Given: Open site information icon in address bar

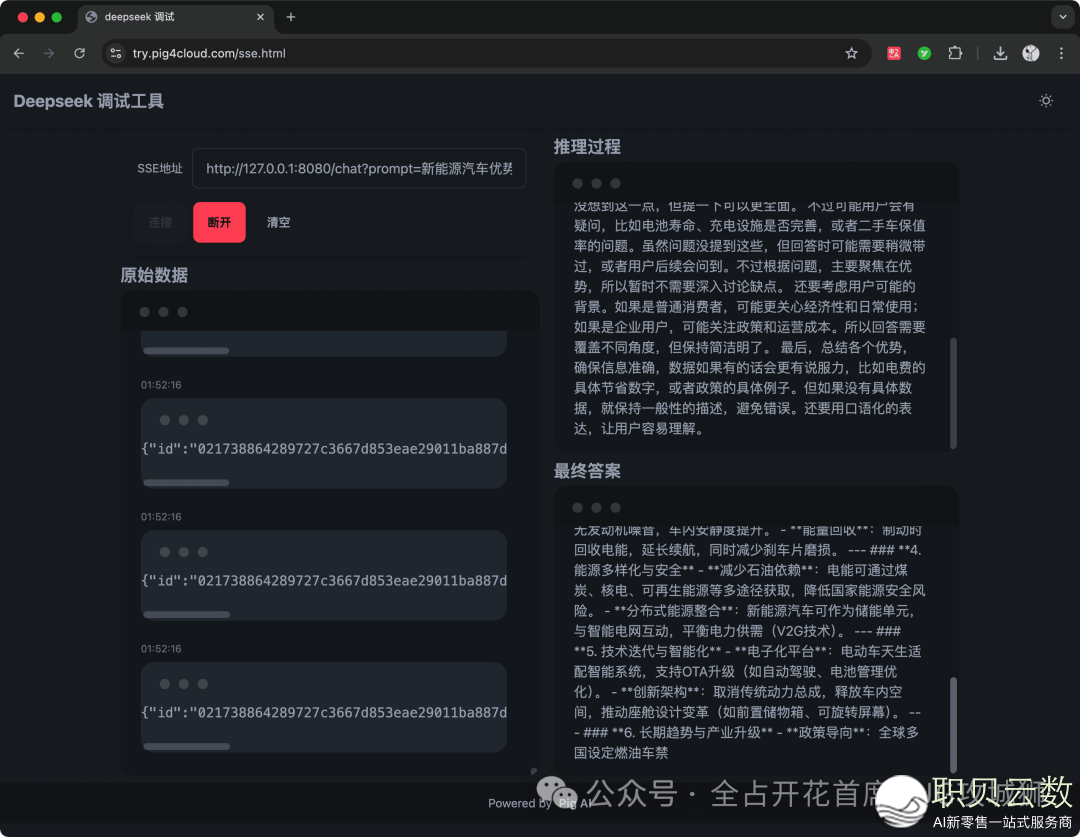Looking at the screenshot, I should [x=116, y=53].
